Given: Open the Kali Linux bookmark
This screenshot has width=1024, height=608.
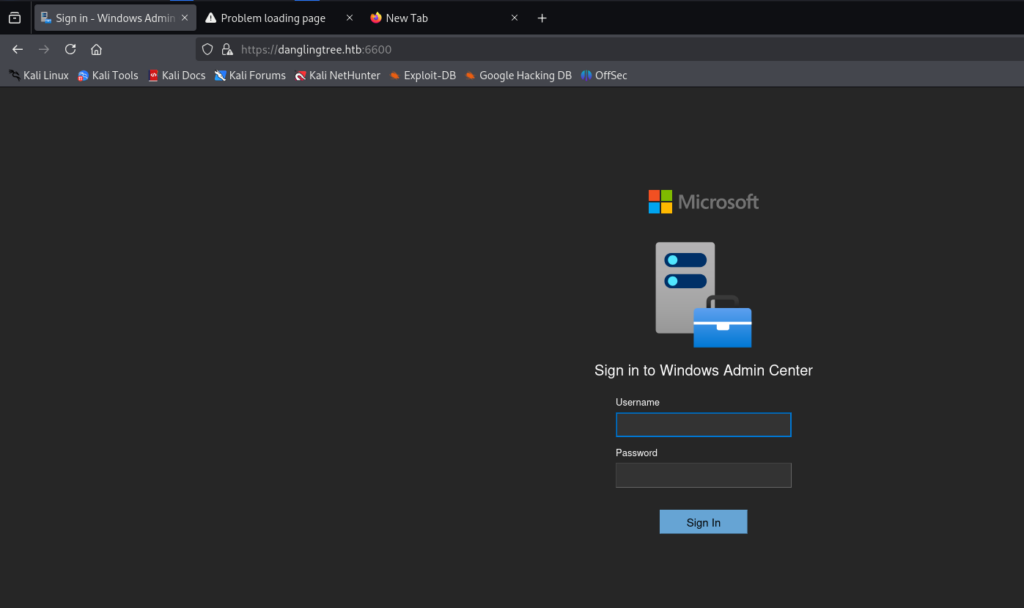Looking at the screenshot, I should point(39,76).
